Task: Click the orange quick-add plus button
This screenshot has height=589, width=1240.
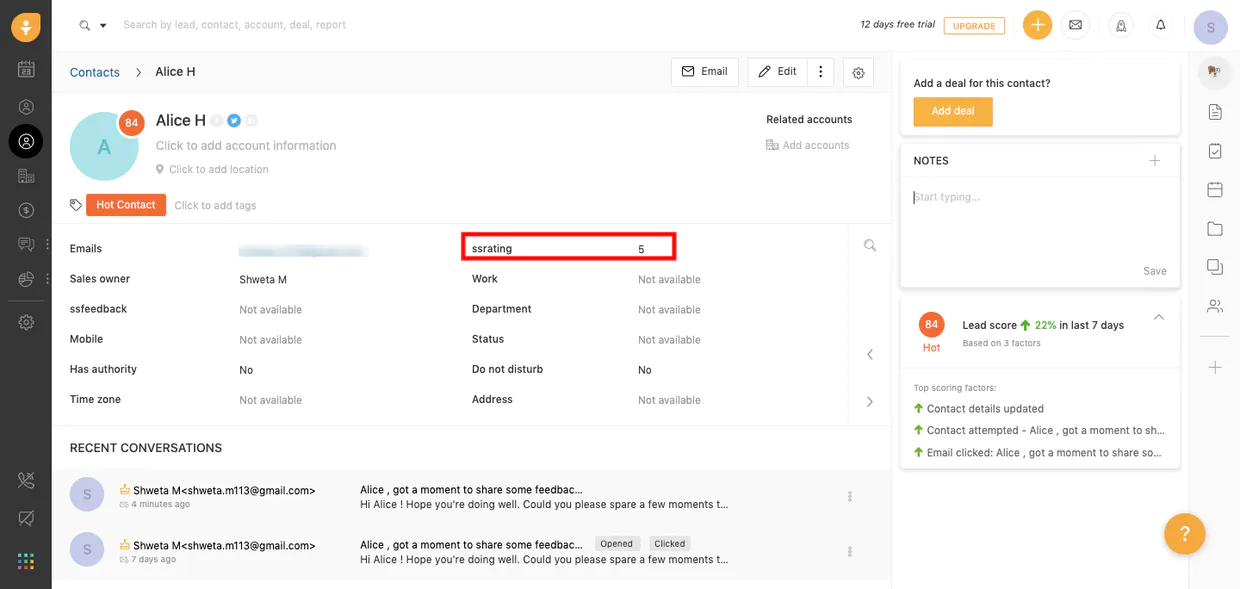Action: [x=1037, y=25]
